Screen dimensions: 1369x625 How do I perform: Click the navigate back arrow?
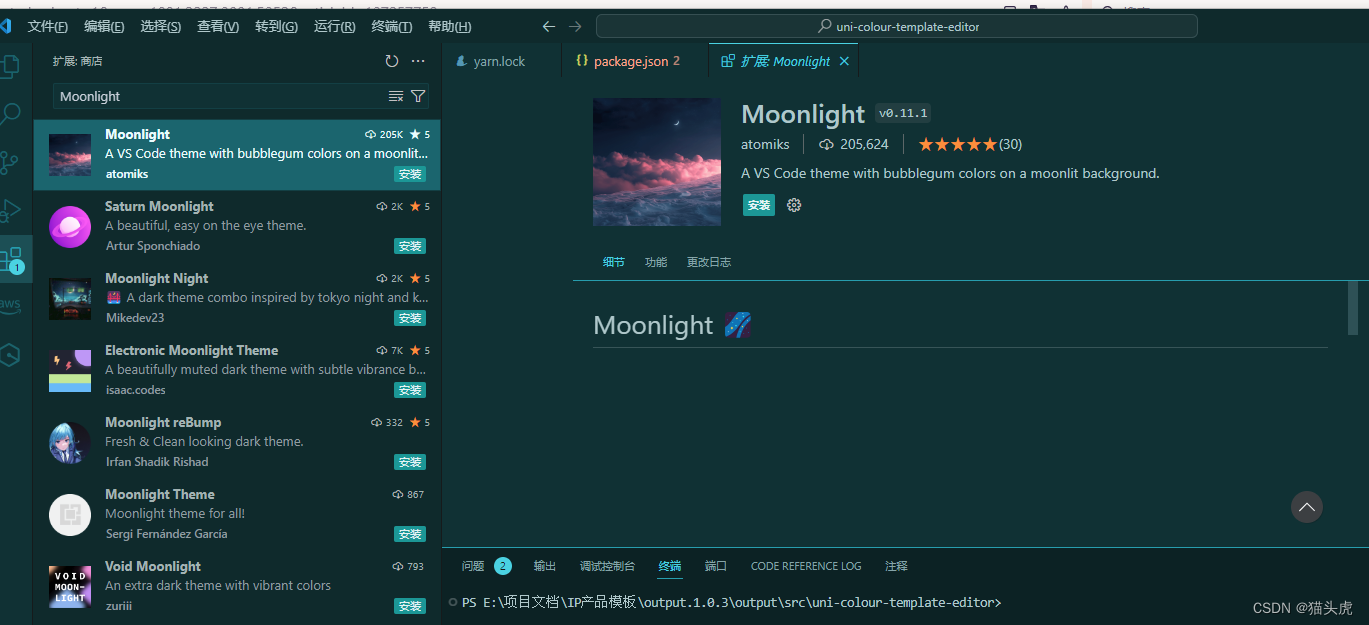pos(548,27)
